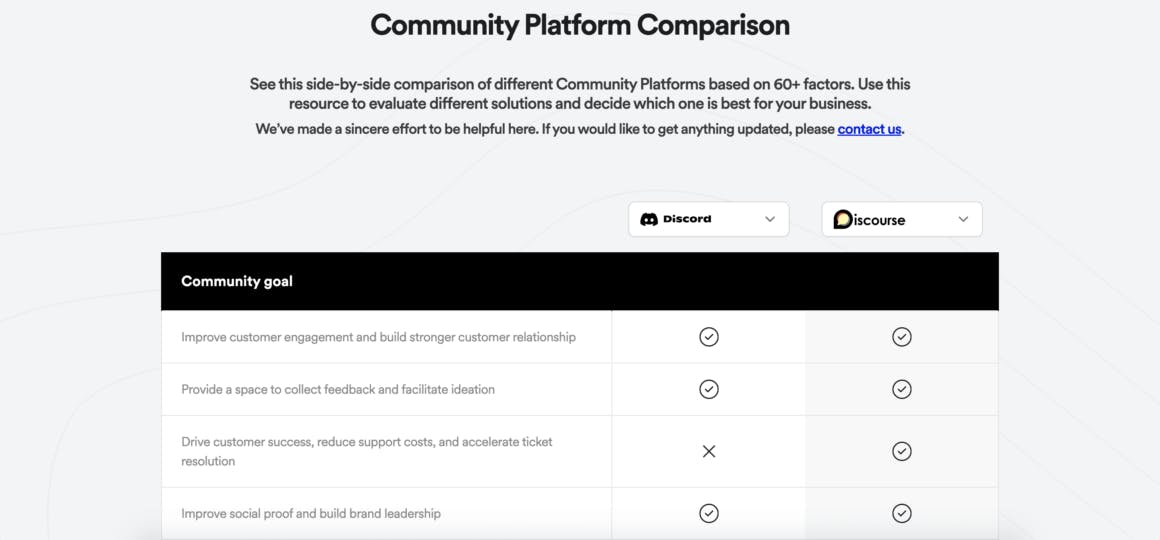Open the Discord platform selector
This screenshot has height=540, width=1160.
708,219
